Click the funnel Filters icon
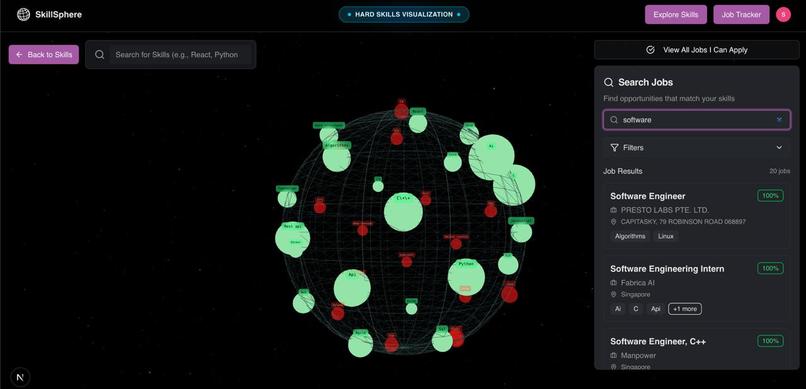The height and width of the screenshot is (389, 806). click(x=614, y=147)
